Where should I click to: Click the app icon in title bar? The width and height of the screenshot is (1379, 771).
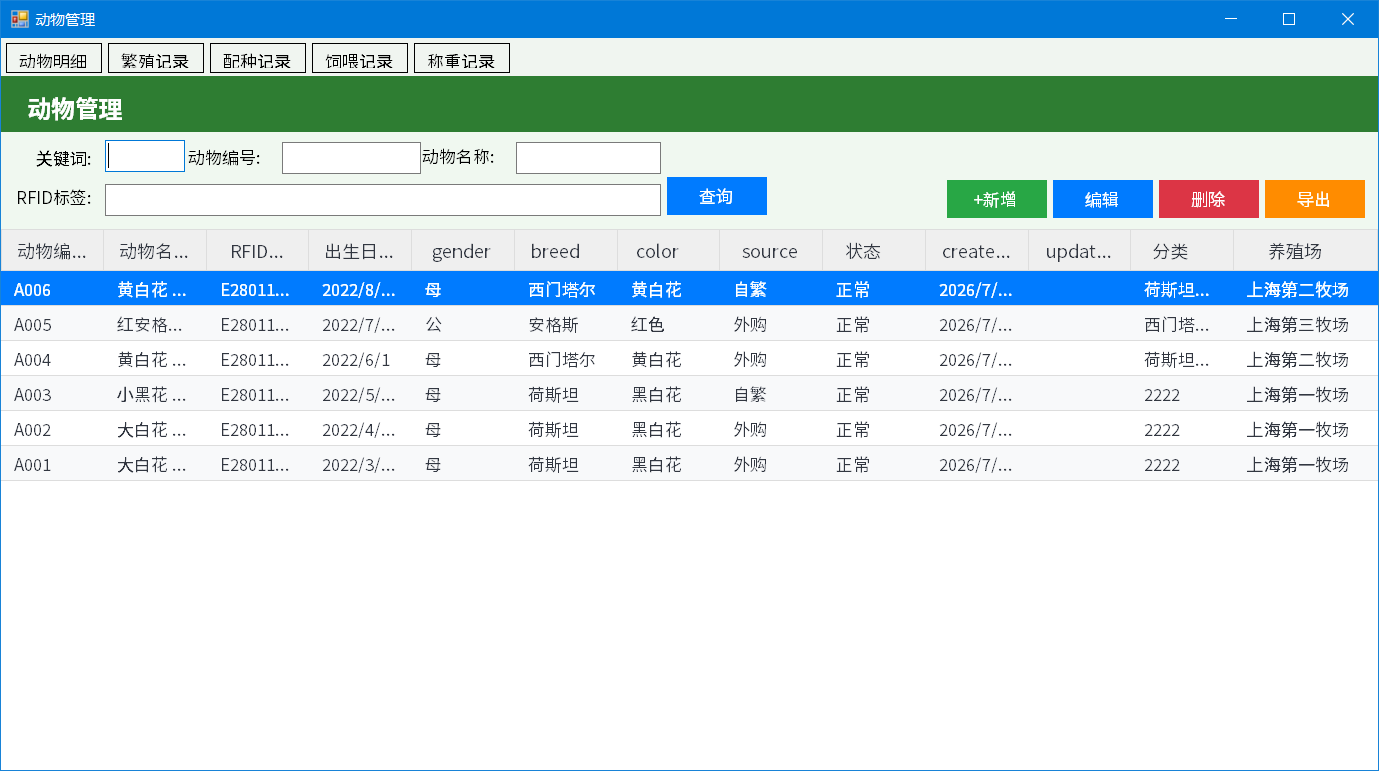20,19
